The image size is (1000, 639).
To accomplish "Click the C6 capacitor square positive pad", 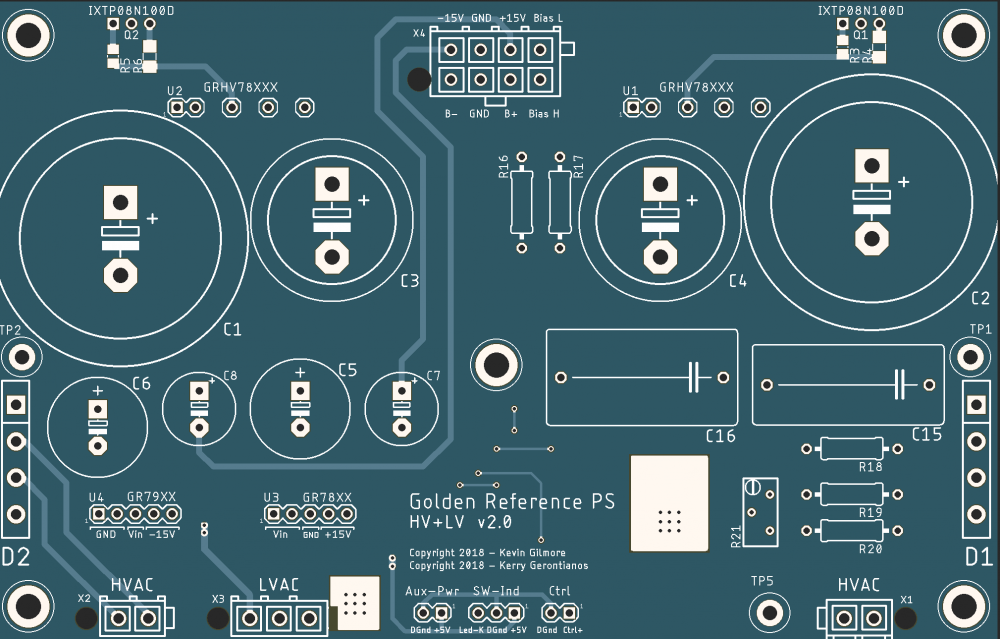I will (98, 408).
